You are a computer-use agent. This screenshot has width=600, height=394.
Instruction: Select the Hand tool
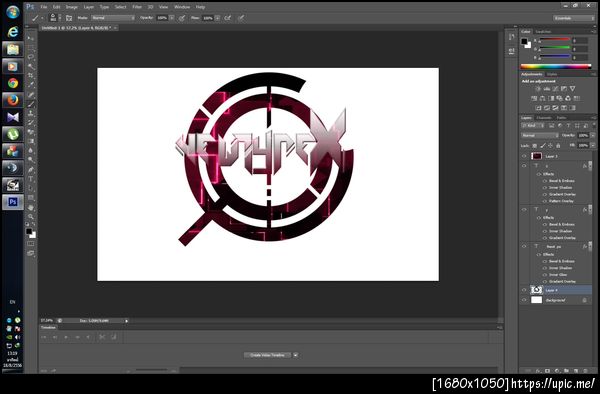click(31, 208)
